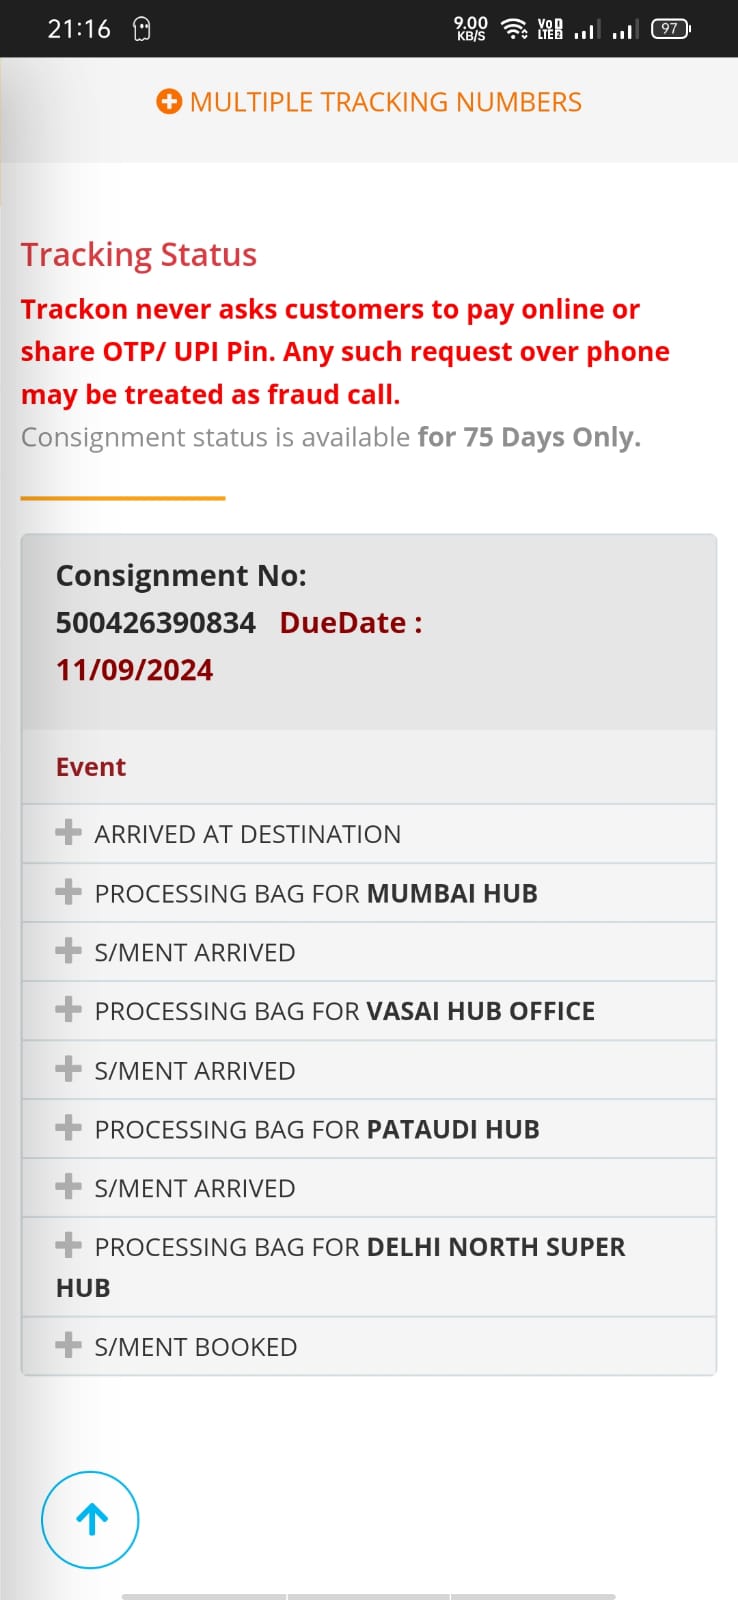Tap the WiFi icon in status bar
The image size is (738, 1600).
pos(514,29)
